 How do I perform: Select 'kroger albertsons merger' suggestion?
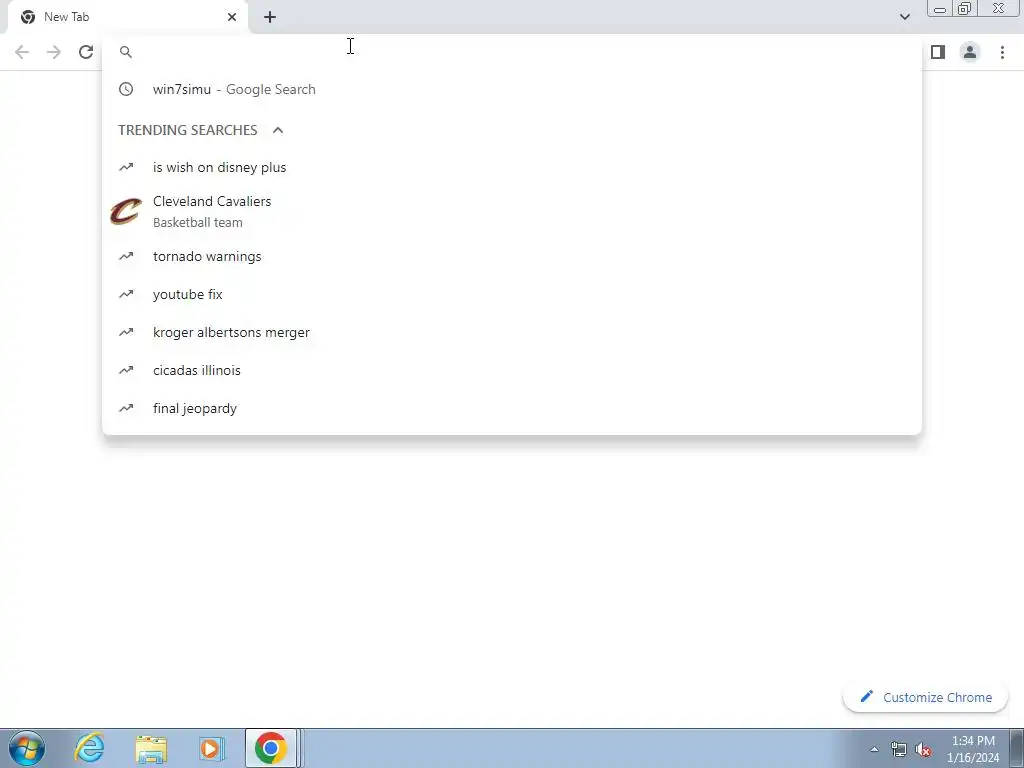pos(512,332)
